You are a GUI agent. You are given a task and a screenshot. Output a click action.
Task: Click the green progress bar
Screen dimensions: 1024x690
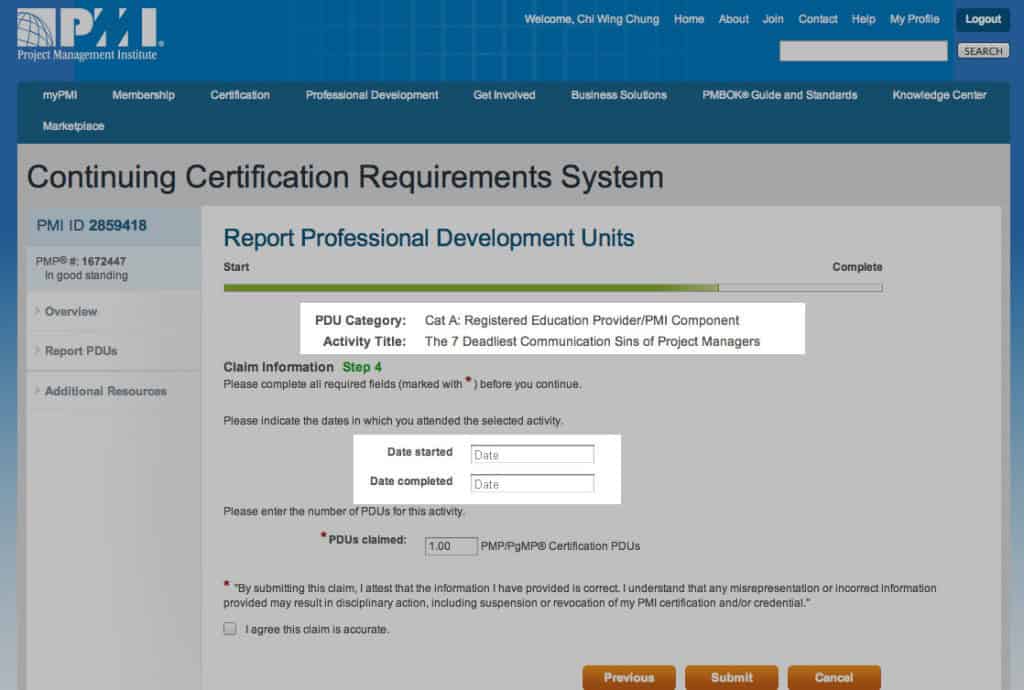click(x=471, y=288)
